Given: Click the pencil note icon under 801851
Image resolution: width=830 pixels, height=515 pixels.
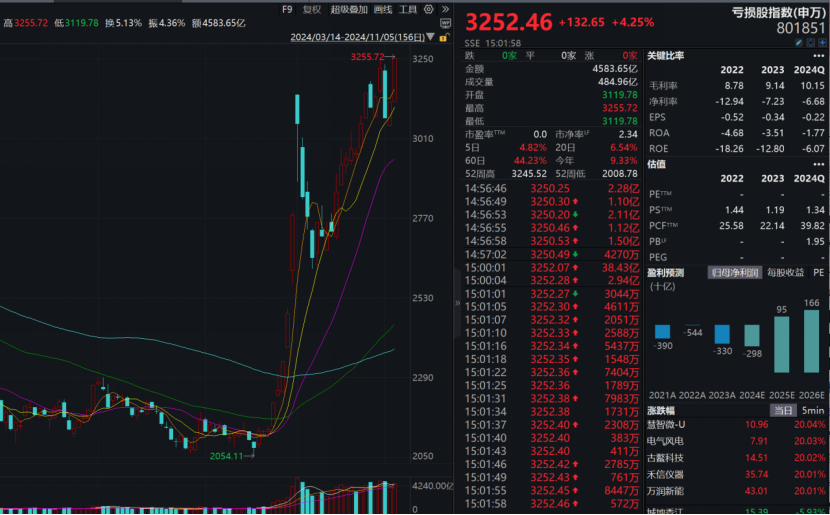Looking at the screenshot, I should pyautogui.click(x=799, y=42).
